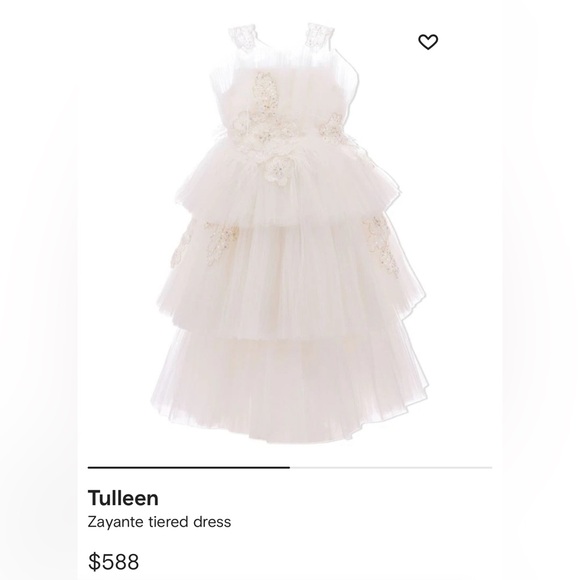Click the $588 price label
580x580 pixels.
(x=114, y=561)
